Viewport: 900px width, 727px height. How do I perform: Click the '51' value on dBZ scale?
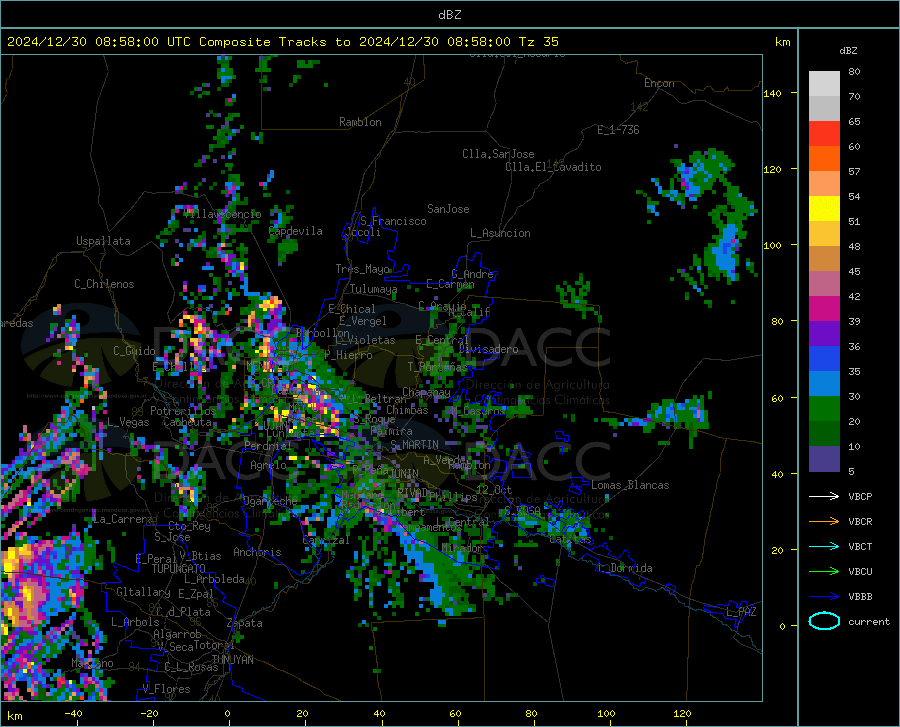tap(854, 221)
